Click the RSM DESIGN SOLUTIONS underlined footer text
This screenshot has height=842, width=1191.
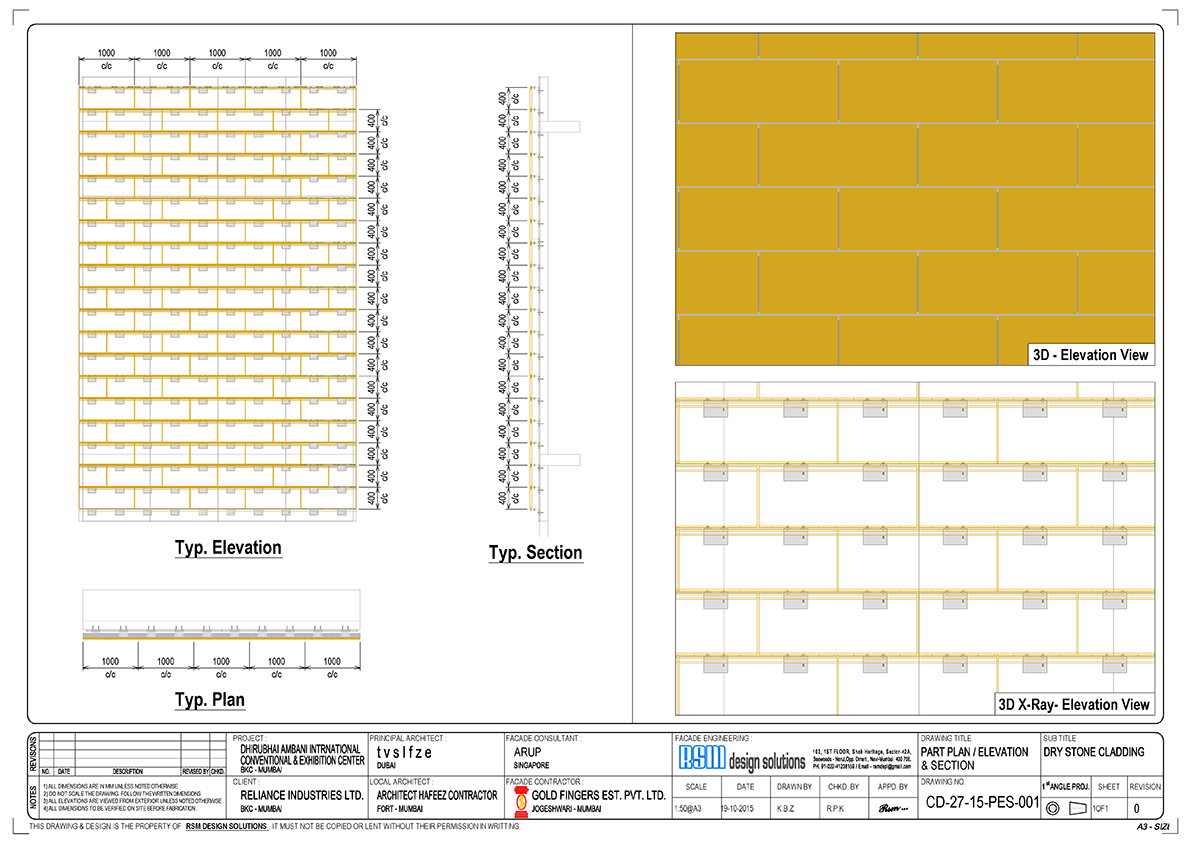[227, 828]
